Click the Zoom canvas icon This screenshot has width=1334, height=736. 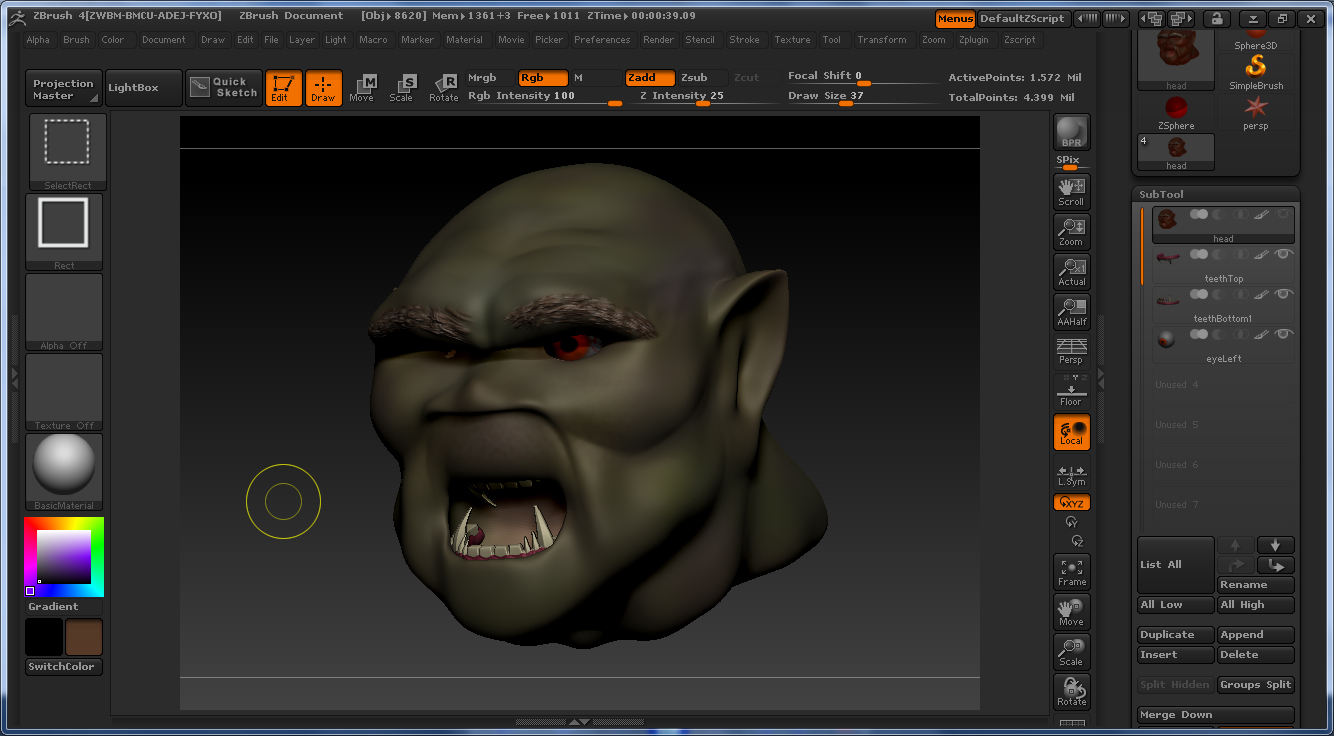(1071, 232)
